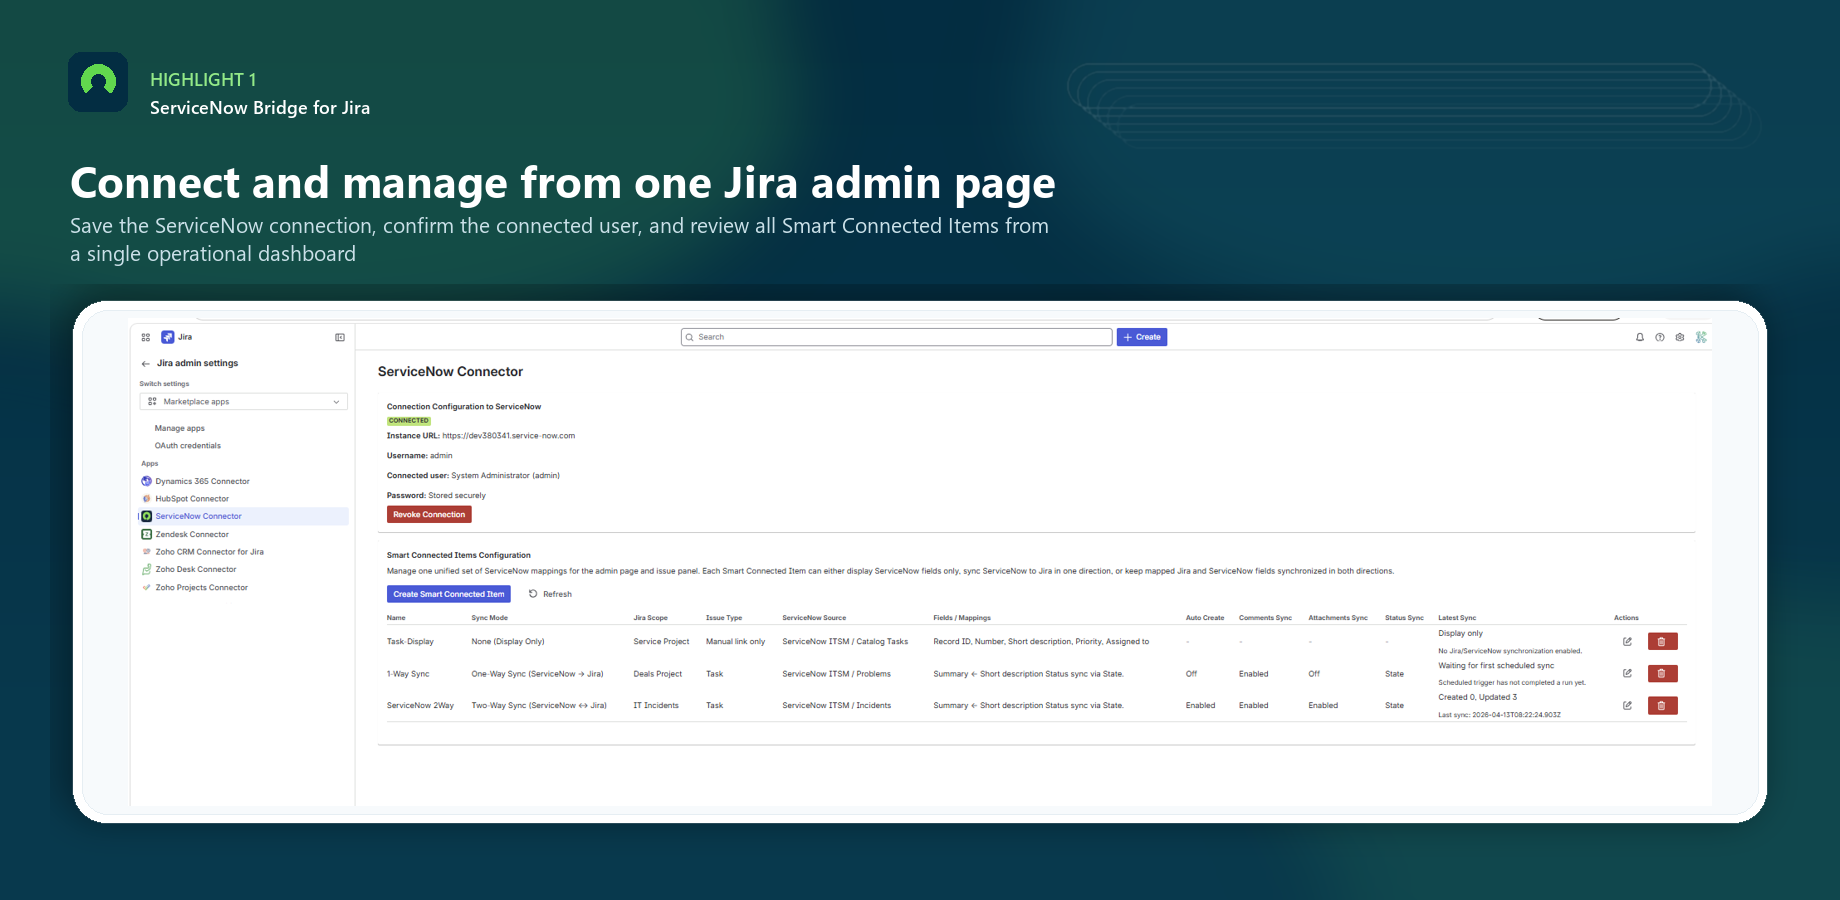Open the Marketplace apps dropdown
The image size is (1840, 900).
pos(243,401)
